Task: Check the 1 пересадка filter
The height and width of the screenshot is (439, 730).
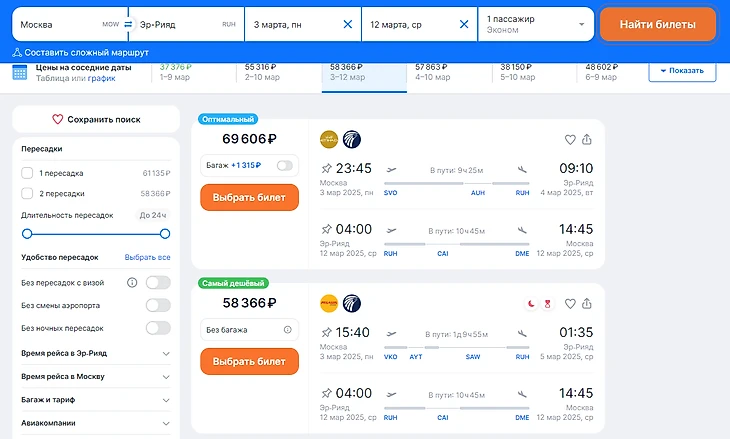Action: (x=27, y=172)
